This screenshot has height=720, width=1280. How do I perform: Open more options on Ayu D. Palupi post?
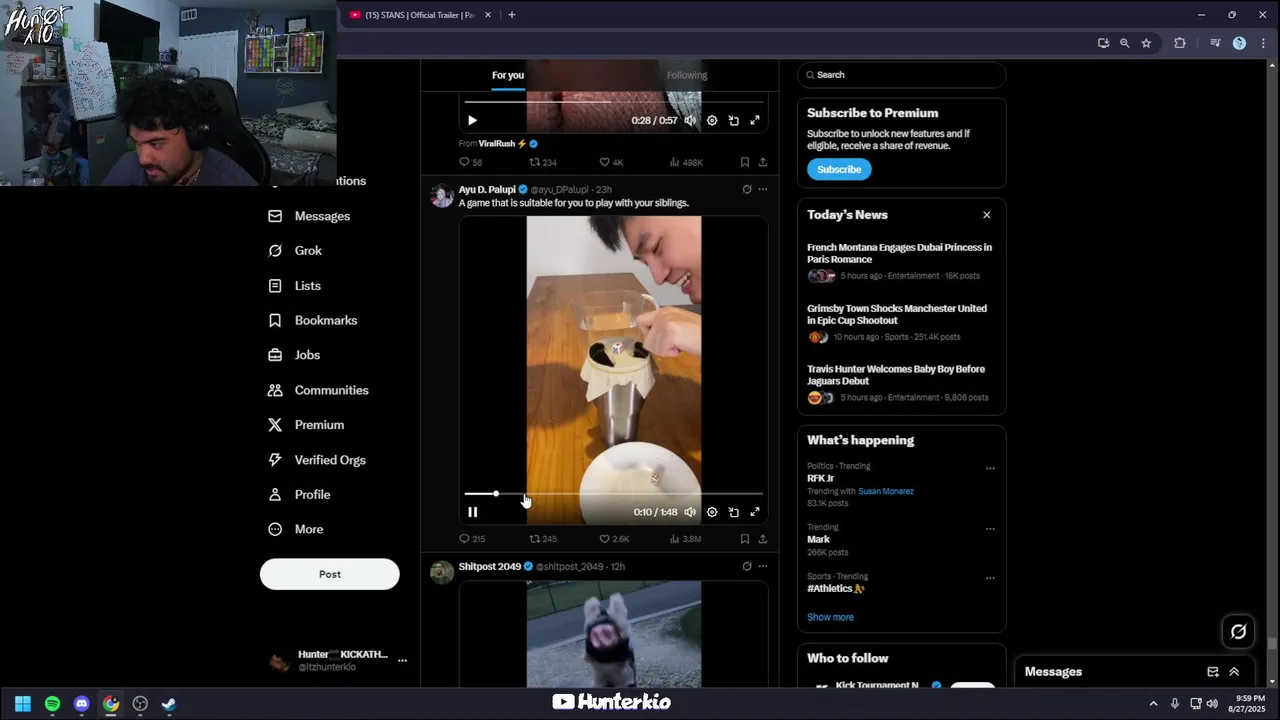763,189
